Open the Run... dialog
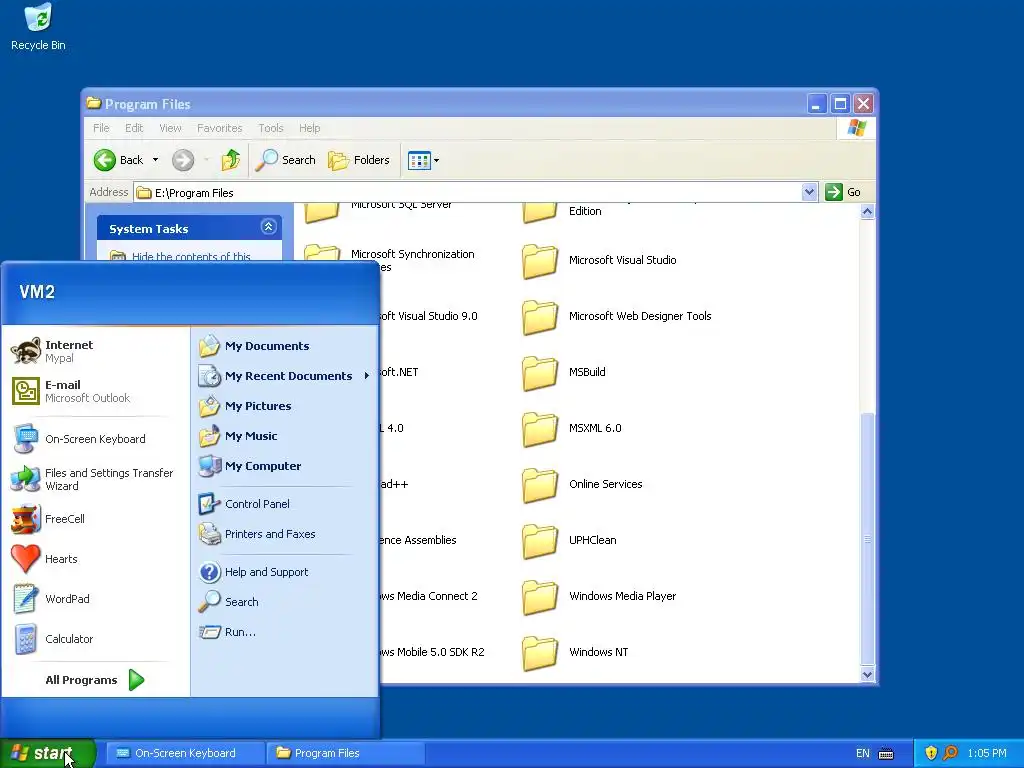The width and height of the screenshot is (1024, 768). point(284,632)
